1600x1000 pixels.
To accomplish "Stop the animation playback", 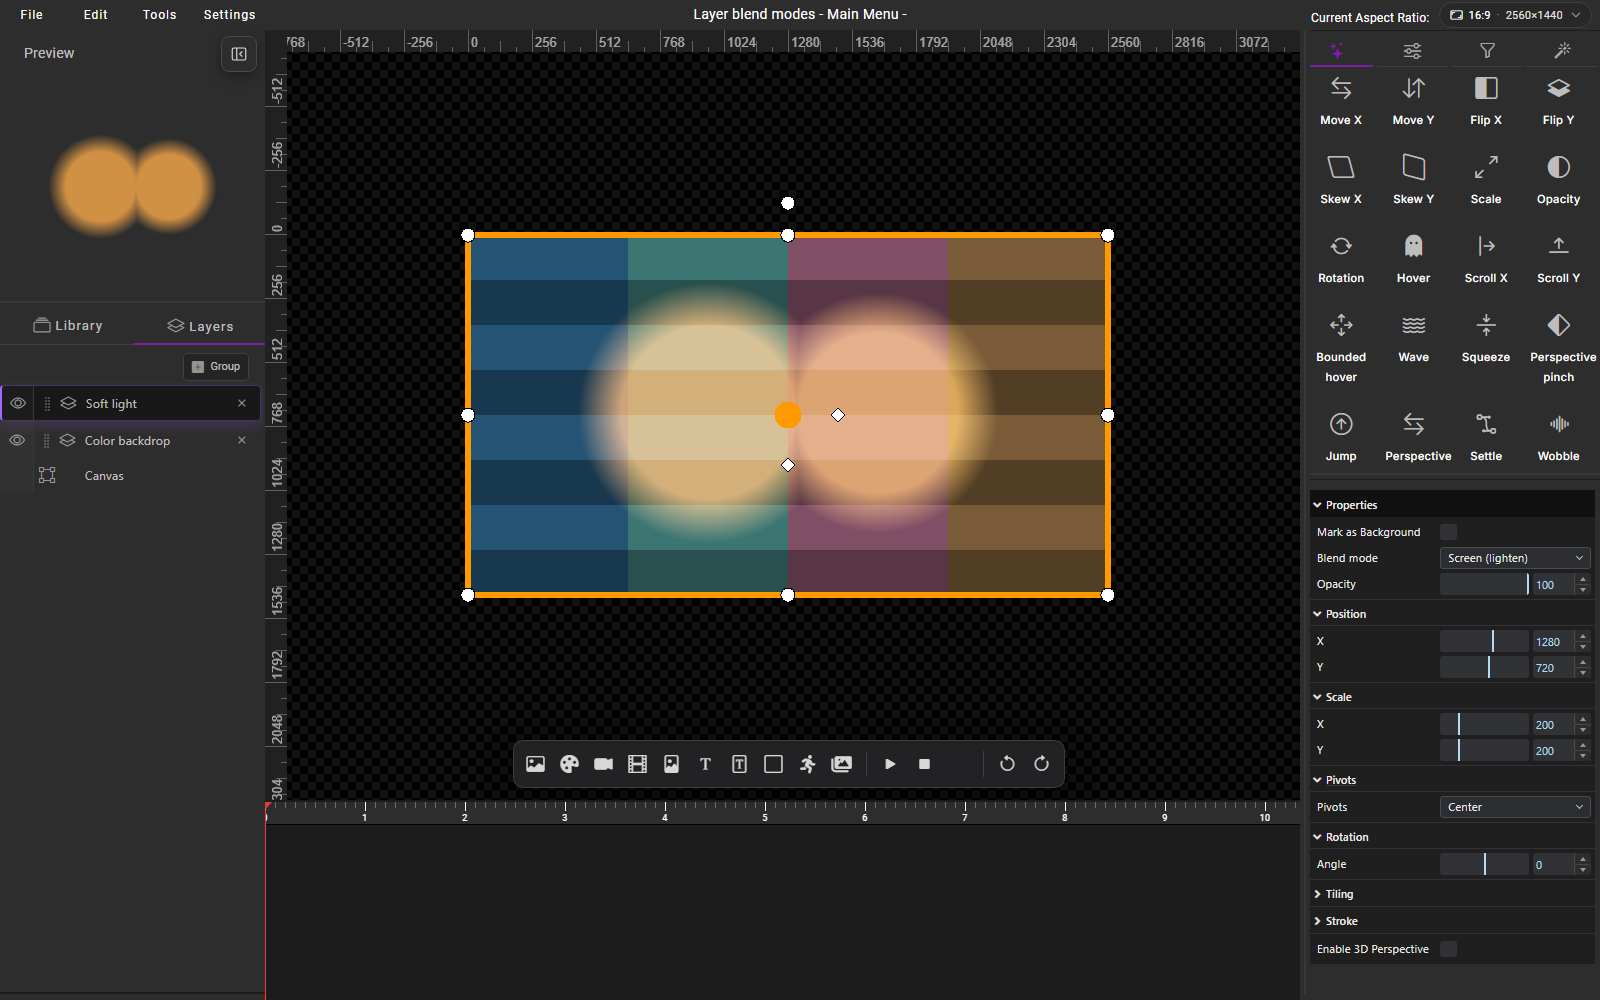I will pyautogui.click(x=924, y=764).
